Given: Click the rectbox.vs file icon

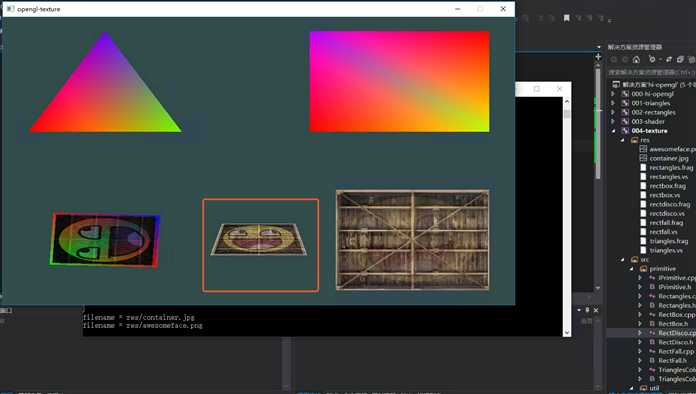Looking at the screenshot, I should click(643, 195).
